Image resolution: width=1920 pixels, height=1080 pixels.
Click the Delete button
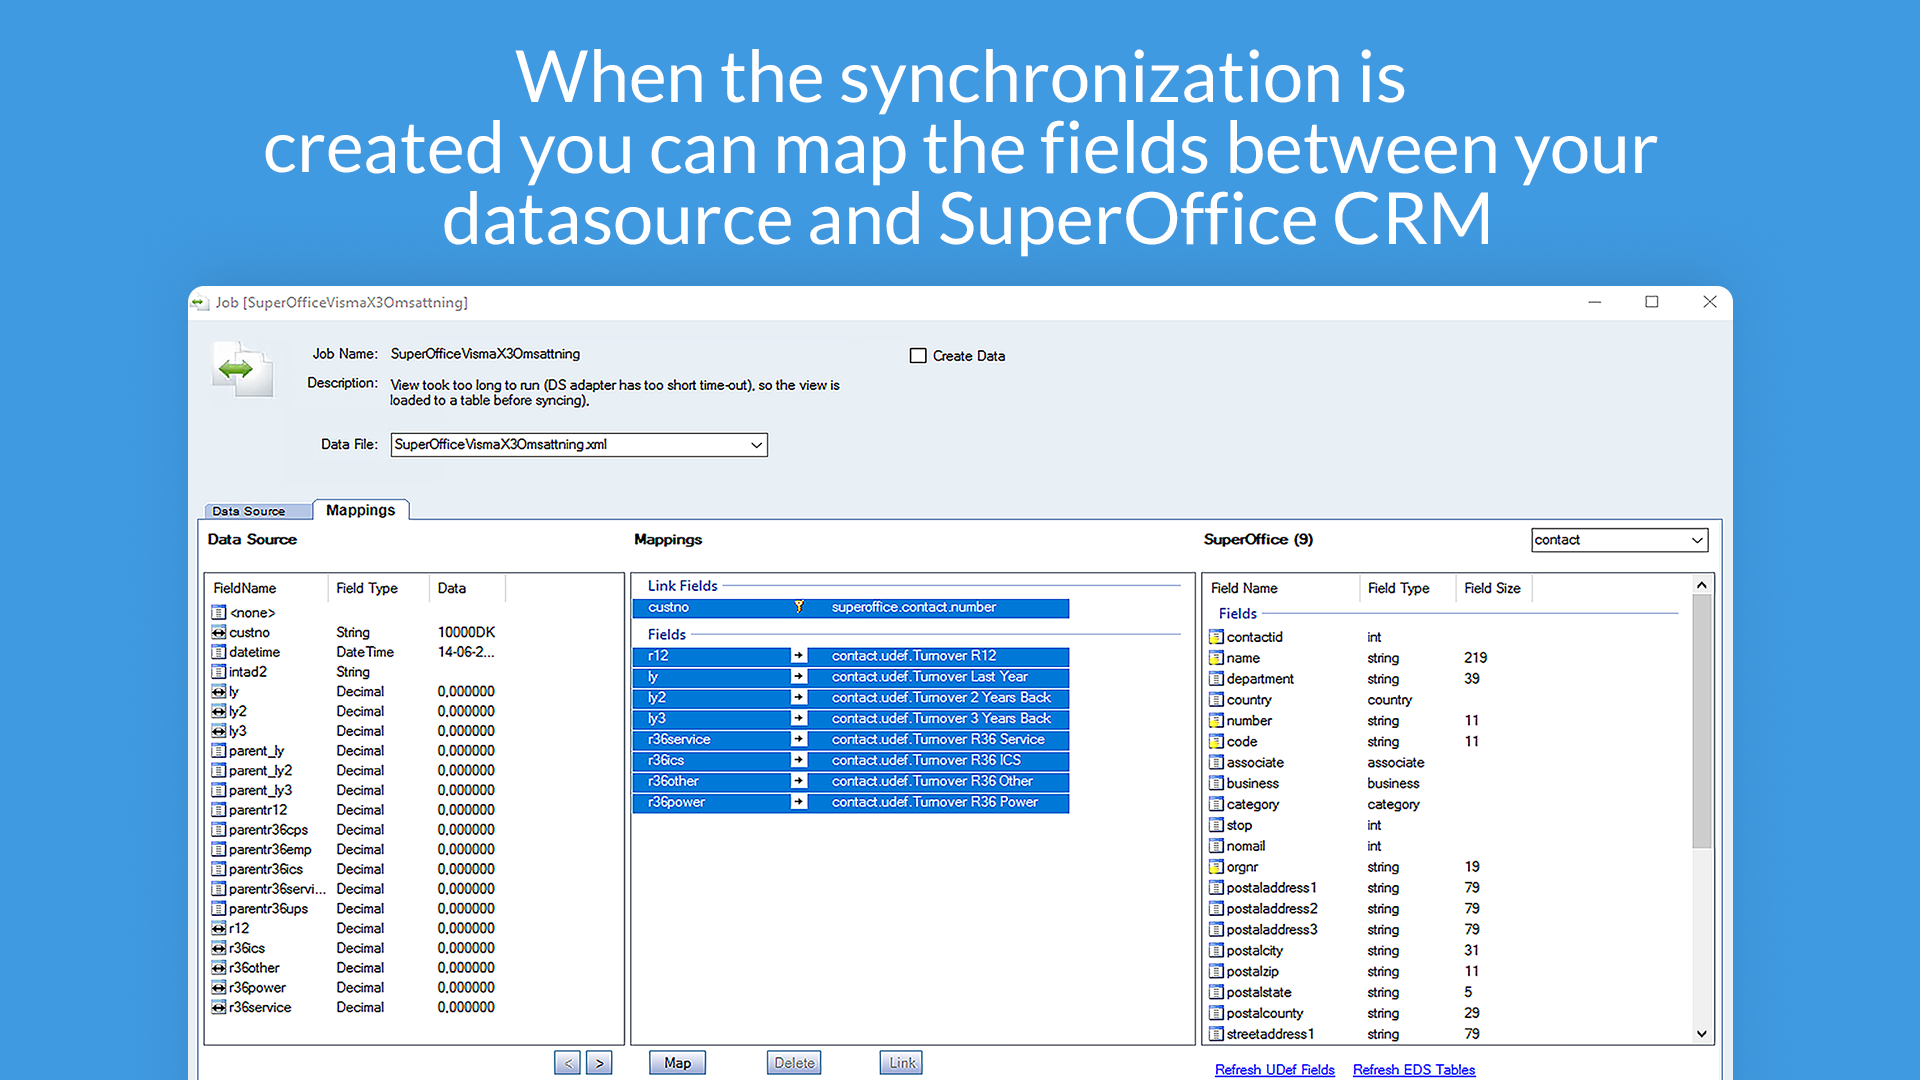pos(794,1063)
